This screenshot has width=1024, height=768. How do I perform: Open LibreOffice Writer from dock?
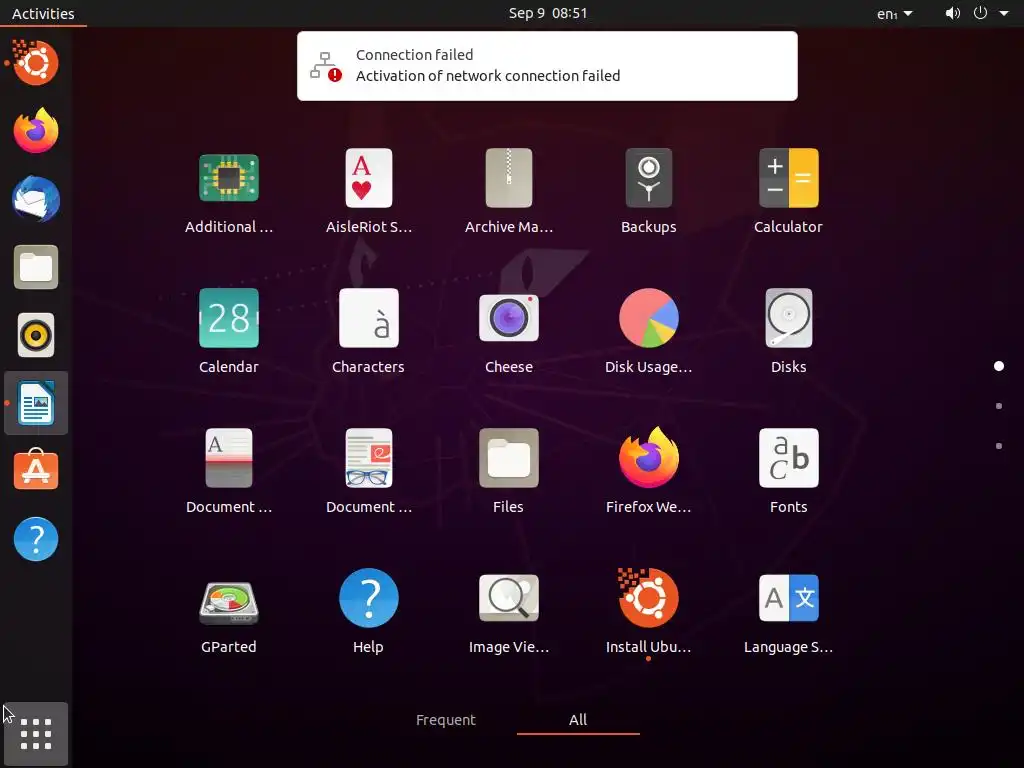tap(36, 403)
